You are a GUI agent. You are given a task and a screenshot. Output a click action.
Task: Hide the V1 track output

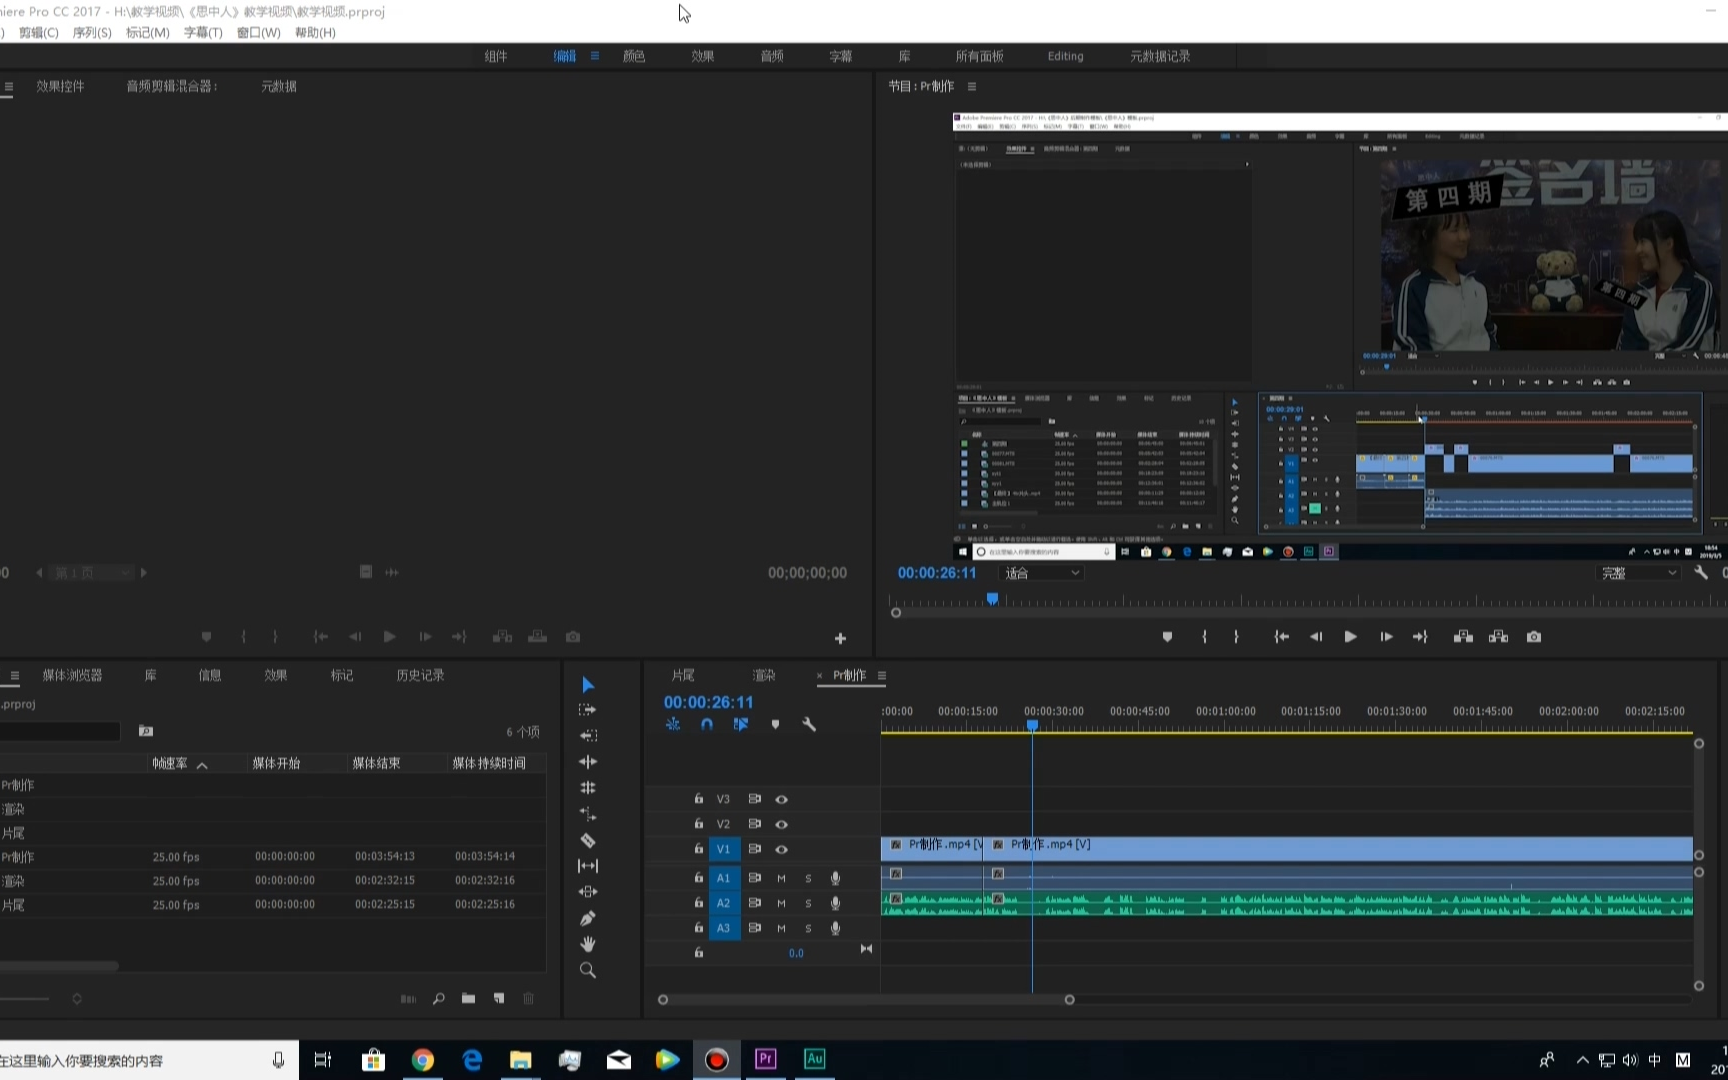click(x=782, y=849)
